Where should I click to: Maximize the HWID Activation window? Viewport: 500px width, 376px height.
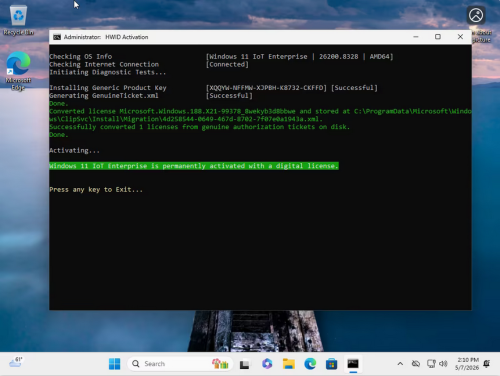click(438, 37)
